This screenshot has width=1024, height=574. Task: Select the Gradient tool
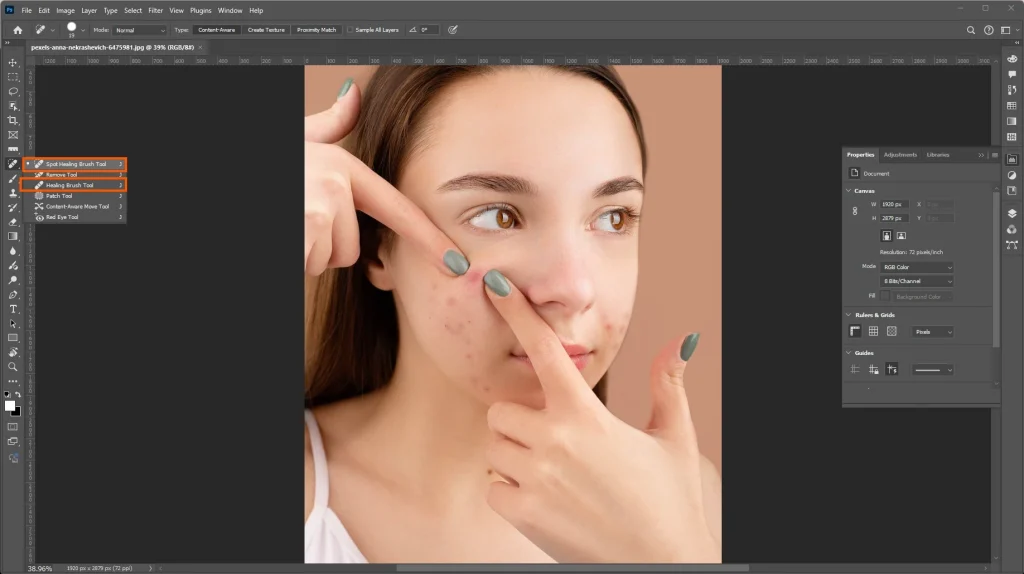tap(12, 236)
